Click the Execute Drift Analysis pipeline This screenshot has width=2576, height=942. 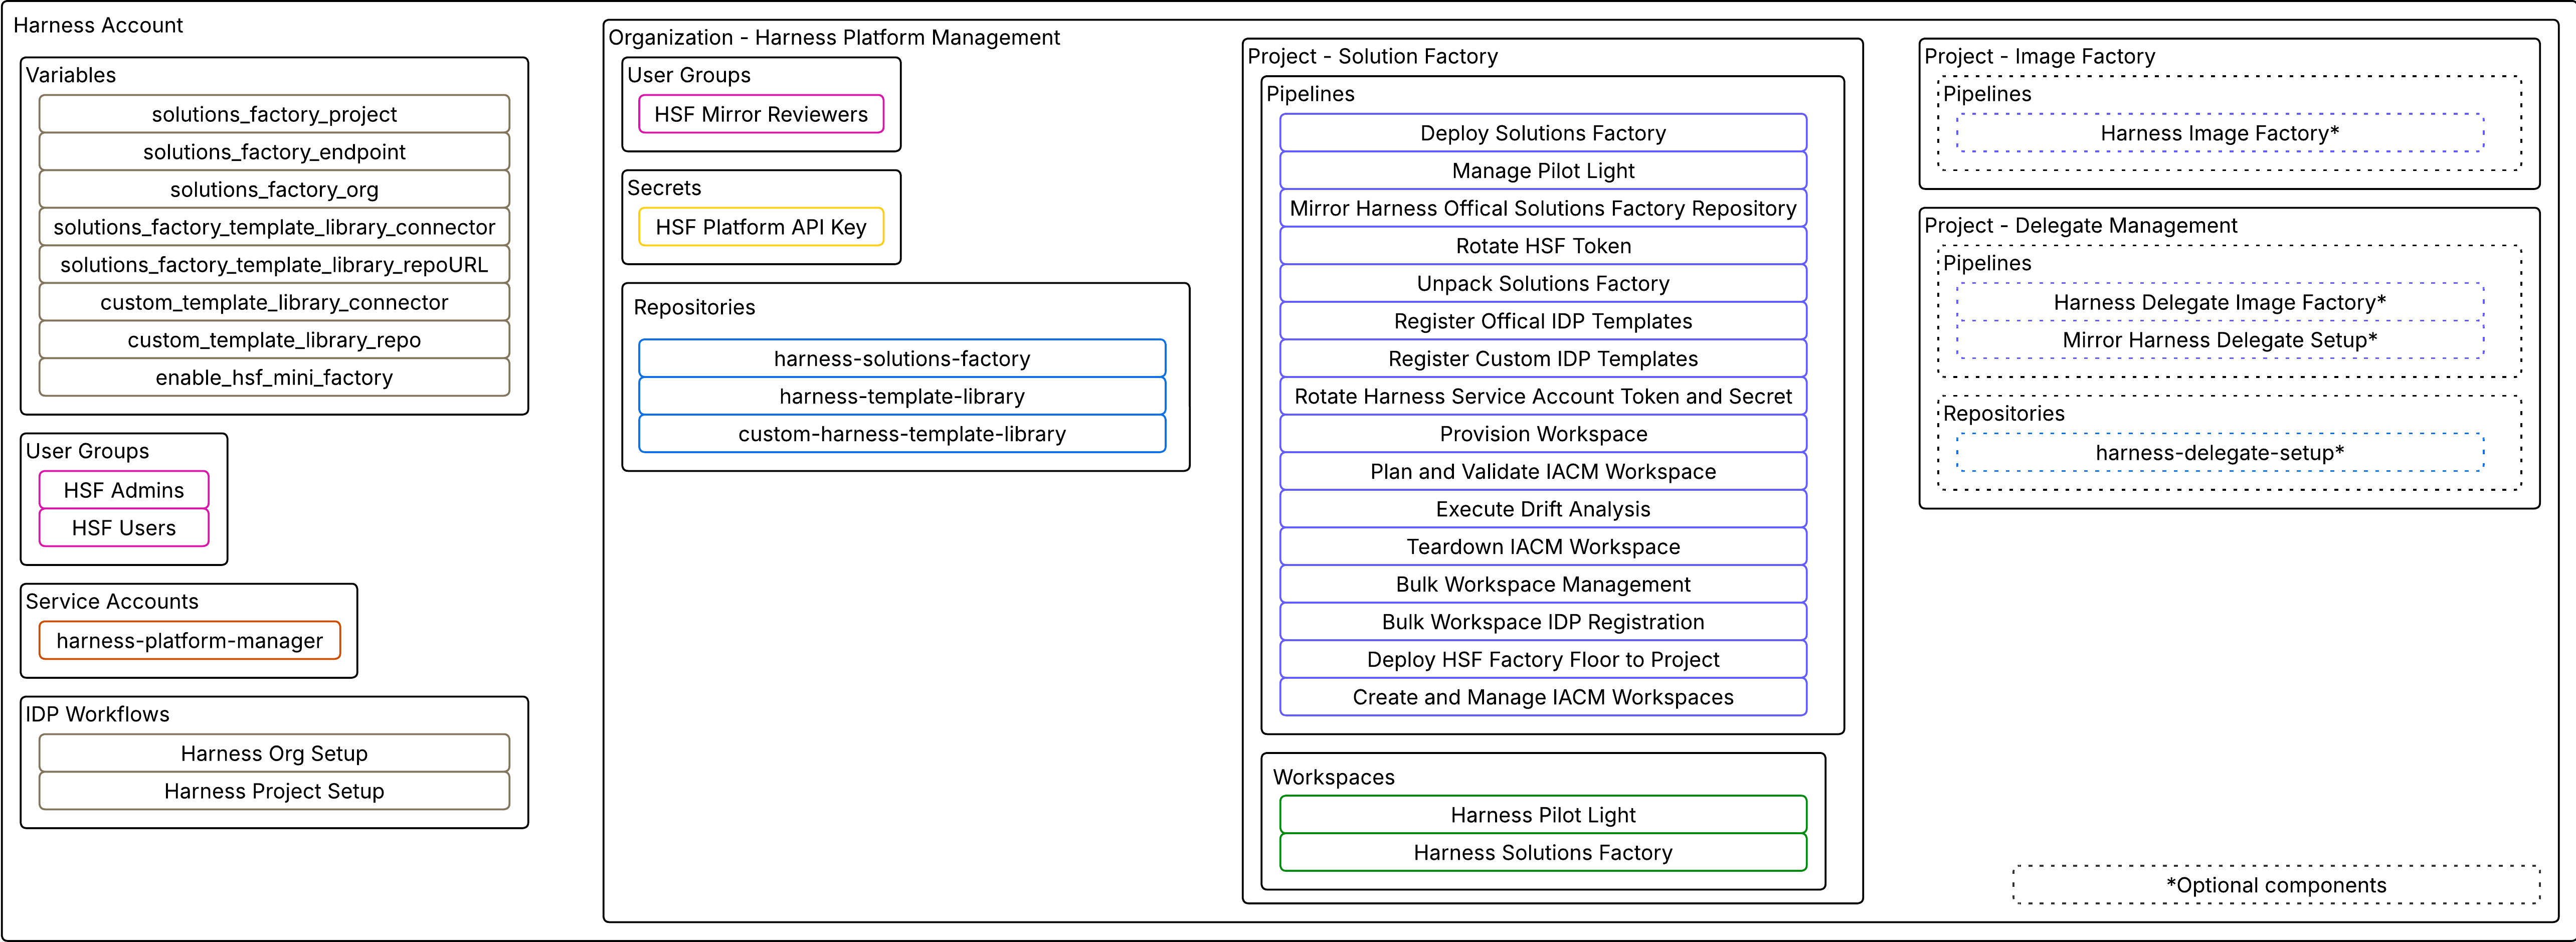point(1543,509)
